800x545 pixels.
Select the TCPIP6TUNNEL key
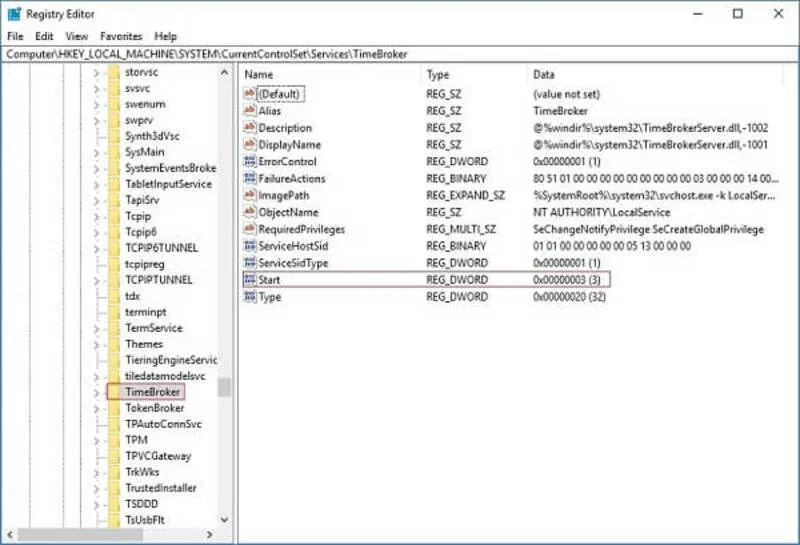pos(161,248)
